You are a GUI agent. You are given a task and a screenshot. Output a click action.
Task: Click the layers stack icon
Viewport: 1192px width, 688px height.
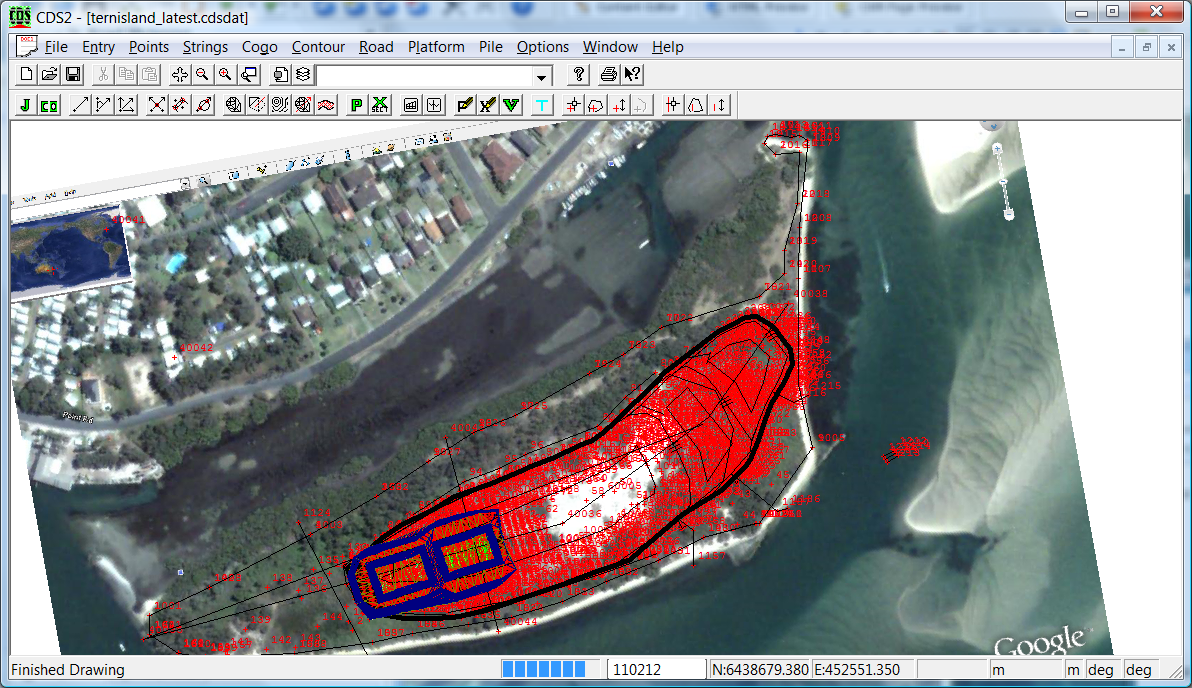click(302, 75)
